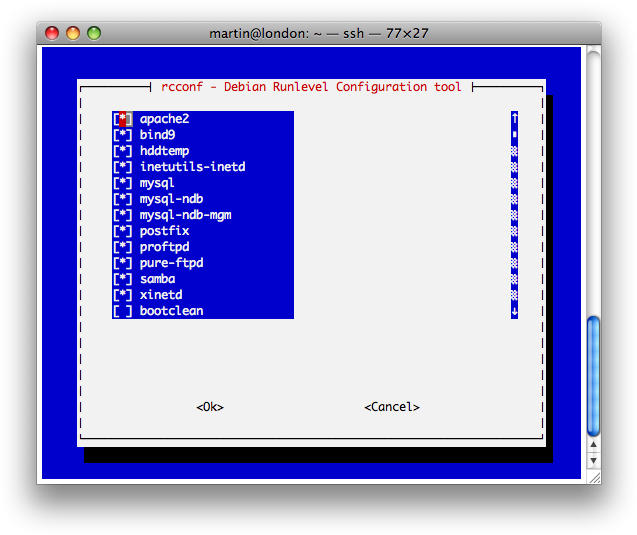Confirm with the <Ok> button
637x535 pixels.
(210, 407)
